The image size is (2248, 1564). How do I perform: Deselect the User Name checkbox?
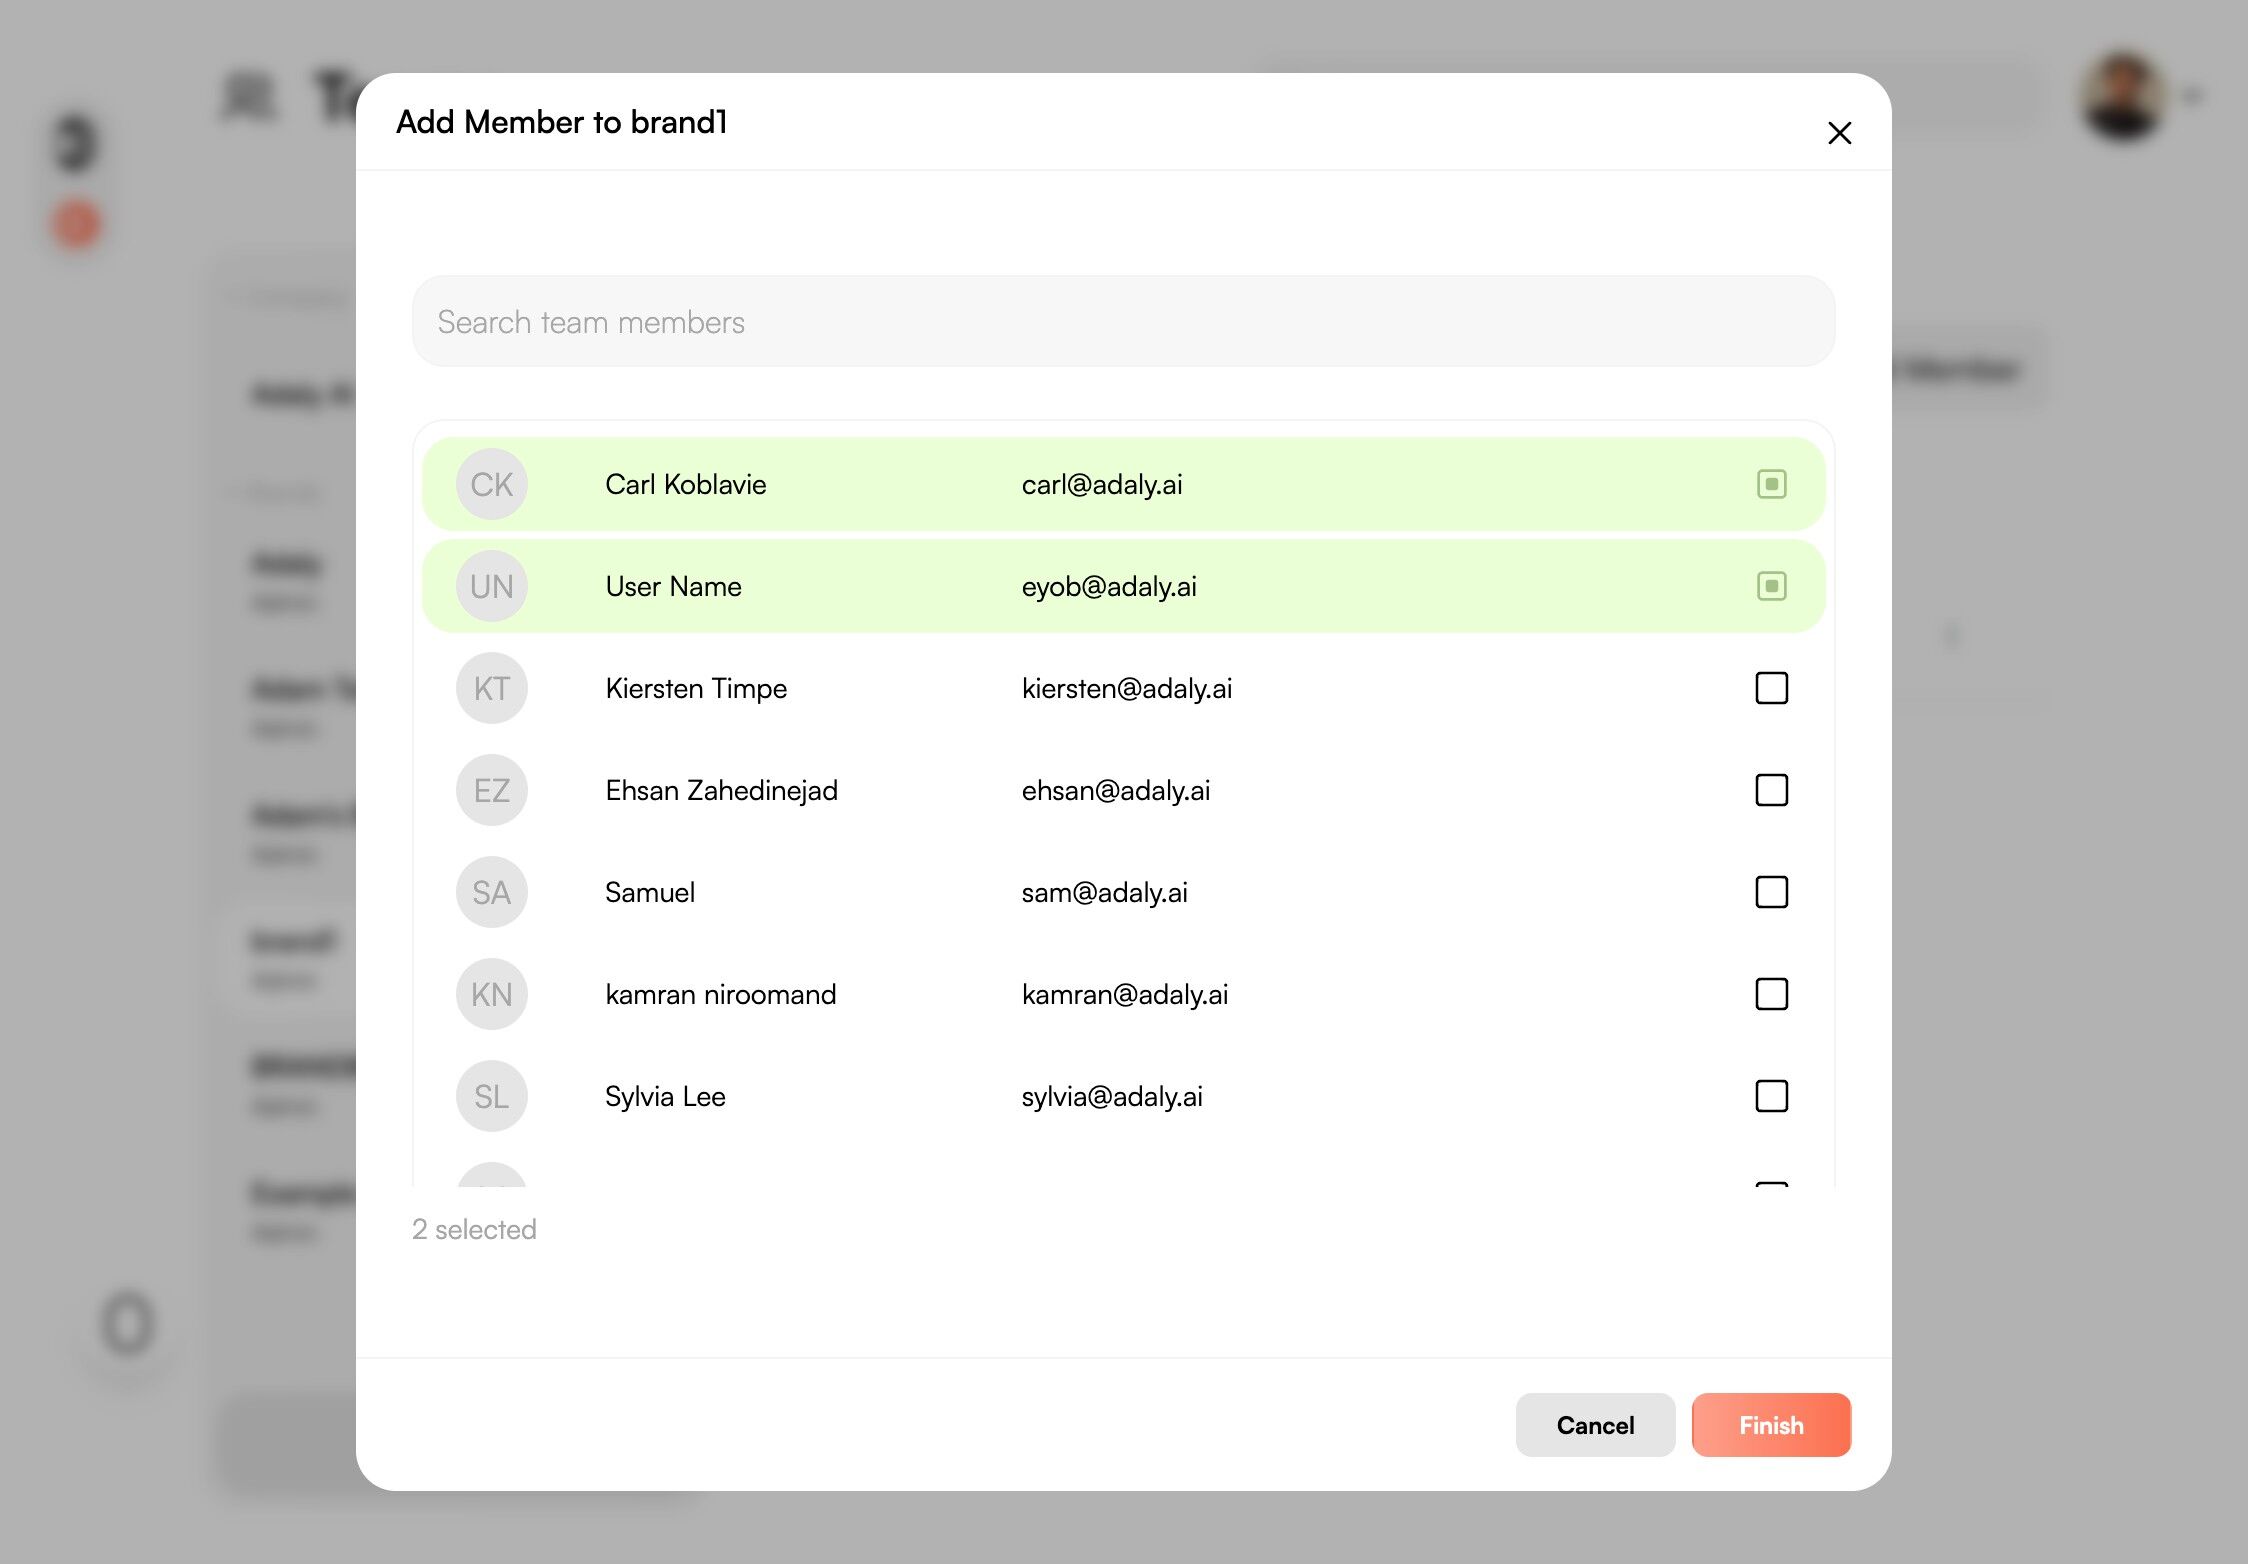click(x=1771, y=587)
